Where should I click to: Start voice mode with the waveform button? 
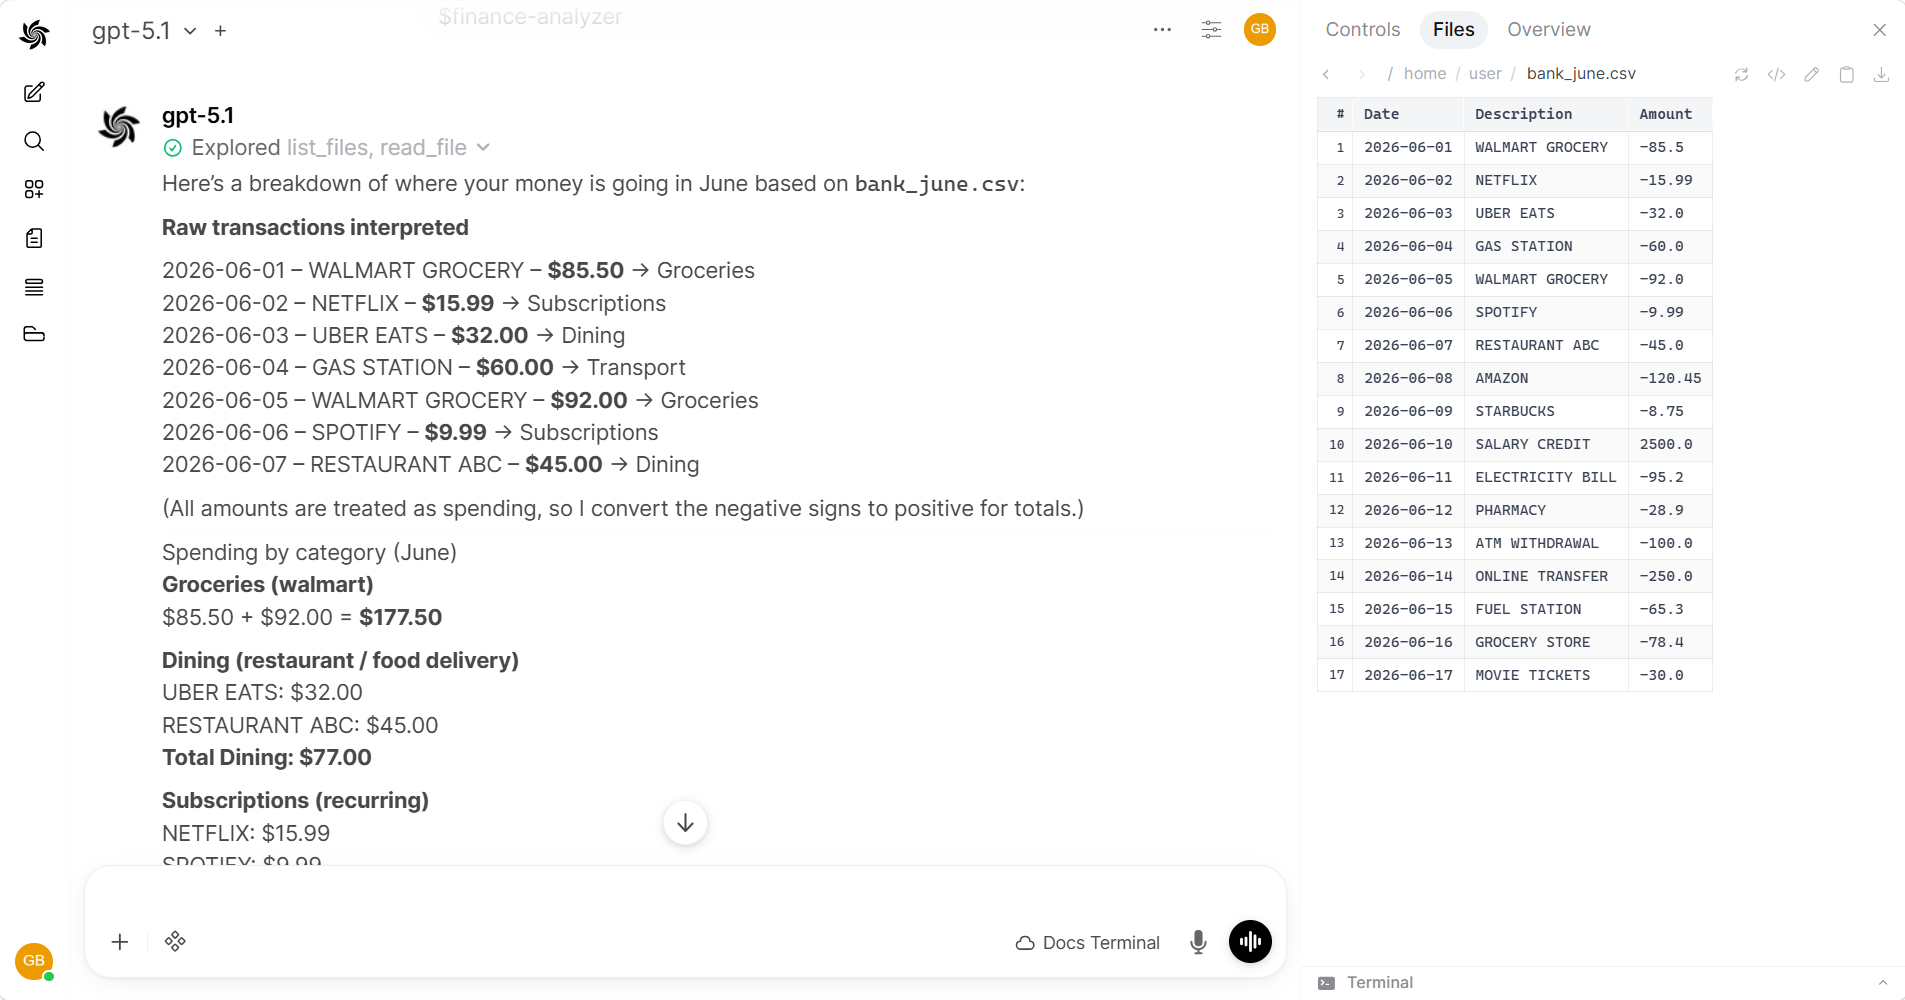[x=1250, y=941]
